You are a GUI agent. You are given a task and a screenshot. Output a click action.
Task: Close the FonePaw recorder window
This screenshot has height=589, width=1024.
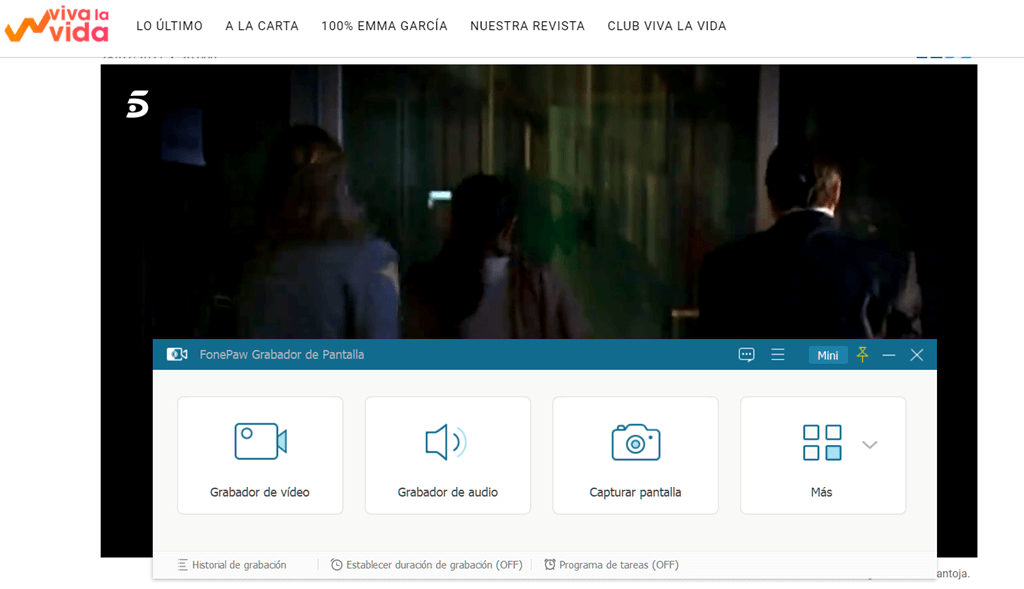point(917,355)
